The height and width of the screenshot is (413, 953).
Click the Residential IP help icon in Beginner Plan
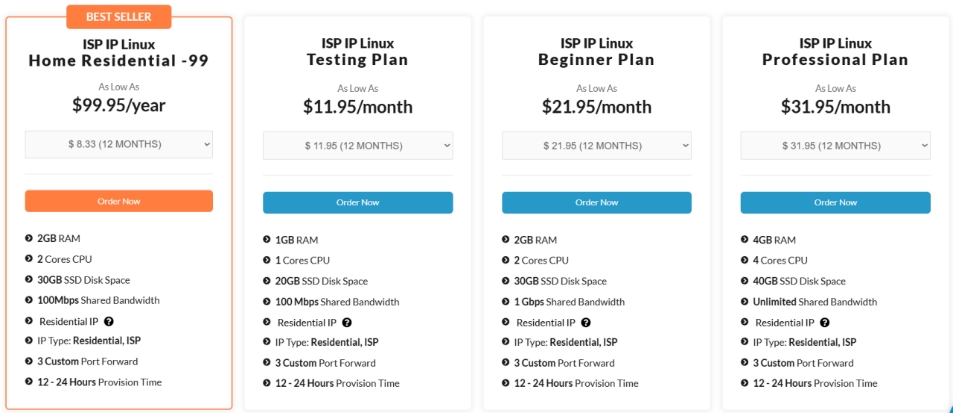point(586,323)
